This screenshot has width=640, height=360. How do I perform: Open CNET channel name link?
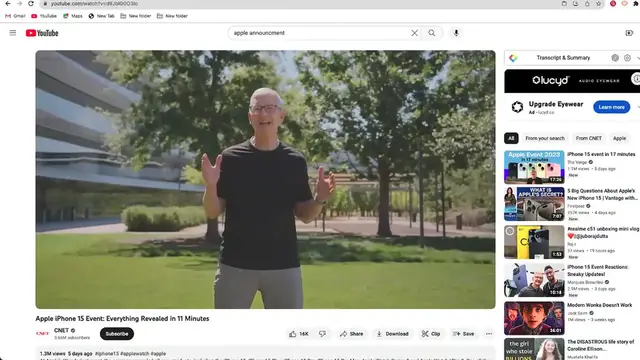click(x=61, y=330)
